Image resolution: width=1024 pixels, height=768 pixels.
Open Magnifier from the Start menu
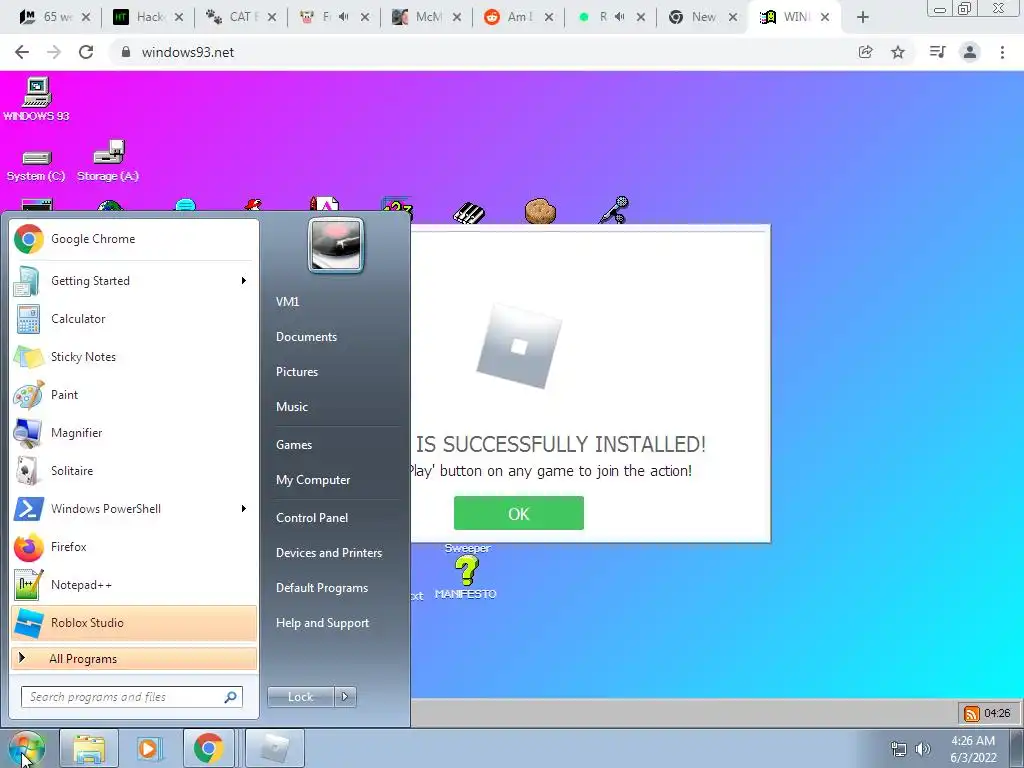(x=134, y=432)
